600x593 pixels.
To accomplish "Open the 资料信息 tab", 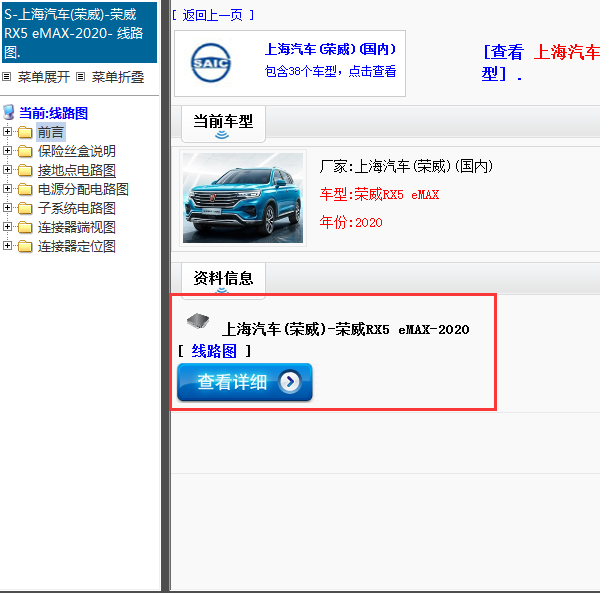I will pyautogui.click(x=223, y=279).
